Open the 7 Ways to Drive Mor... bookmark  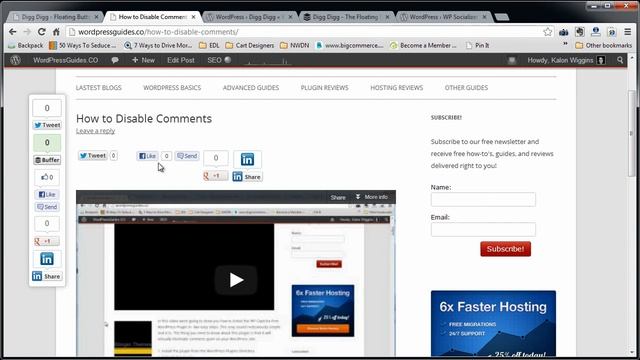click(158, 45)
